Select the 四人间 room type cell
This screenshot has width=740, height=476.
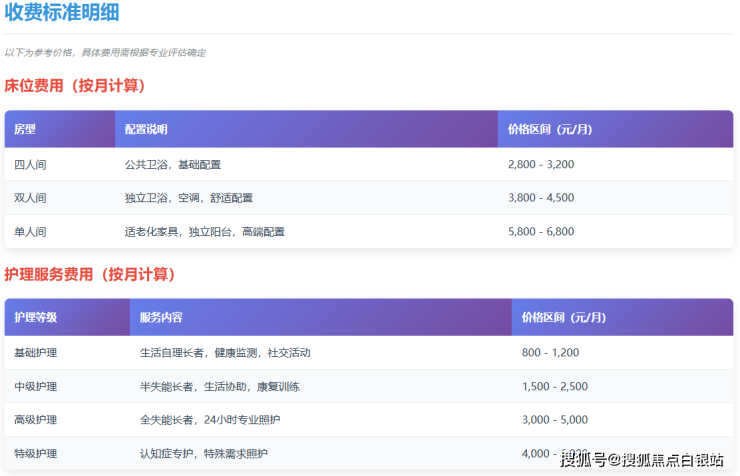click(30, 164)
